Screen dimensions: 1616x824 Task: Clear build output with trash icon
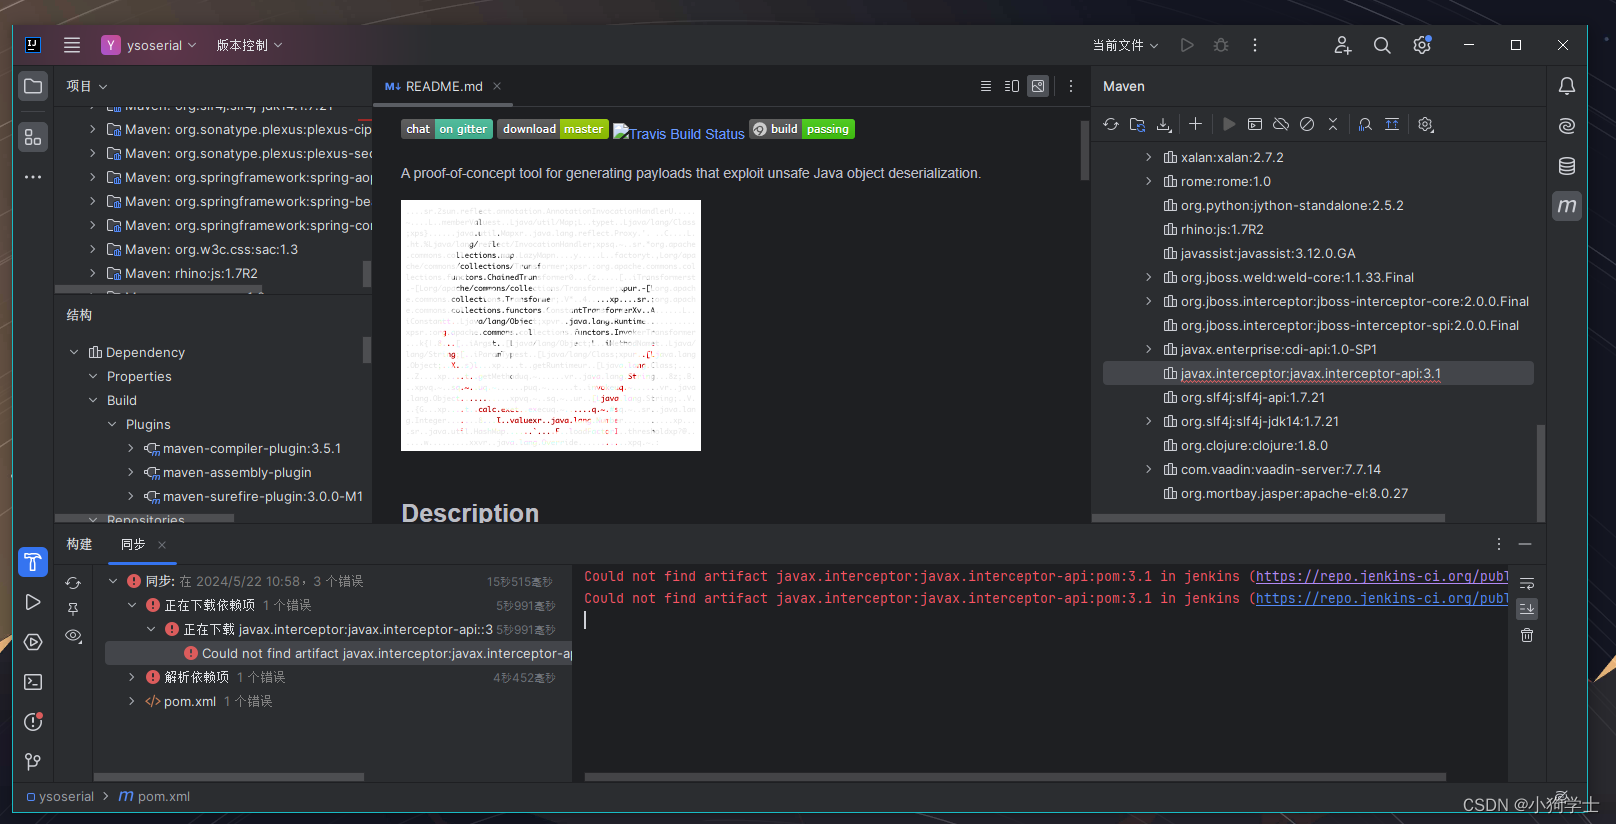1527,635
